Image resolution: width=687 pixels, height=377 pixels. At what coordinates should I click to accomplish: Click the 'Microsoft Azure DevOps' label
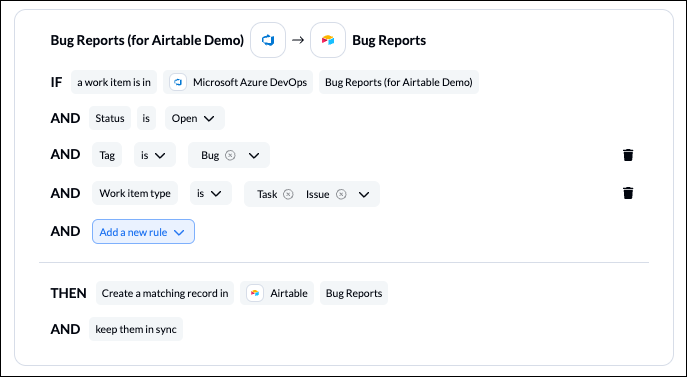pos(250,82)
